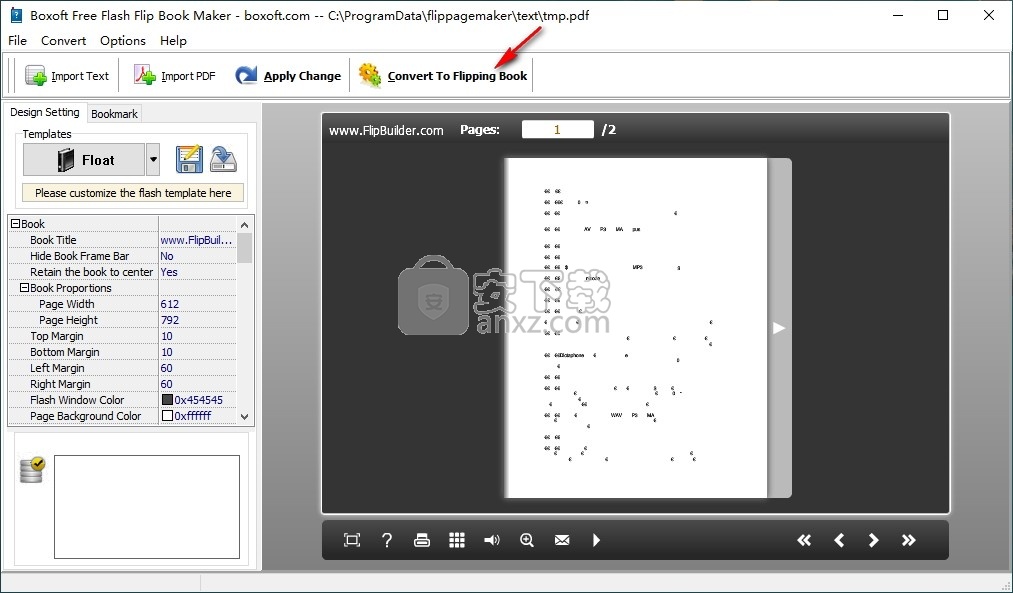Screen dimensions: 1013x593
Task: Maximize the application window
Action: click(943, 15)
